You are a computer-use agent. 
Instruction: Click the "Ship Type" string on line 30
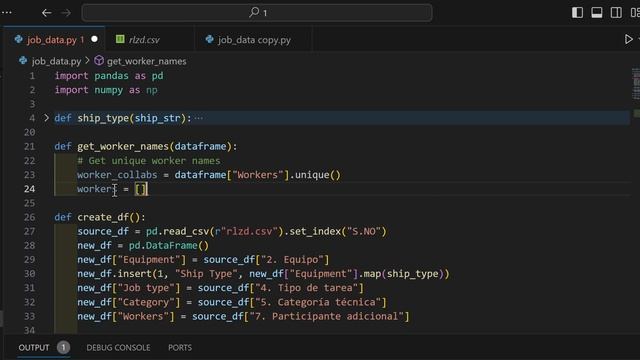pos(207,274)
